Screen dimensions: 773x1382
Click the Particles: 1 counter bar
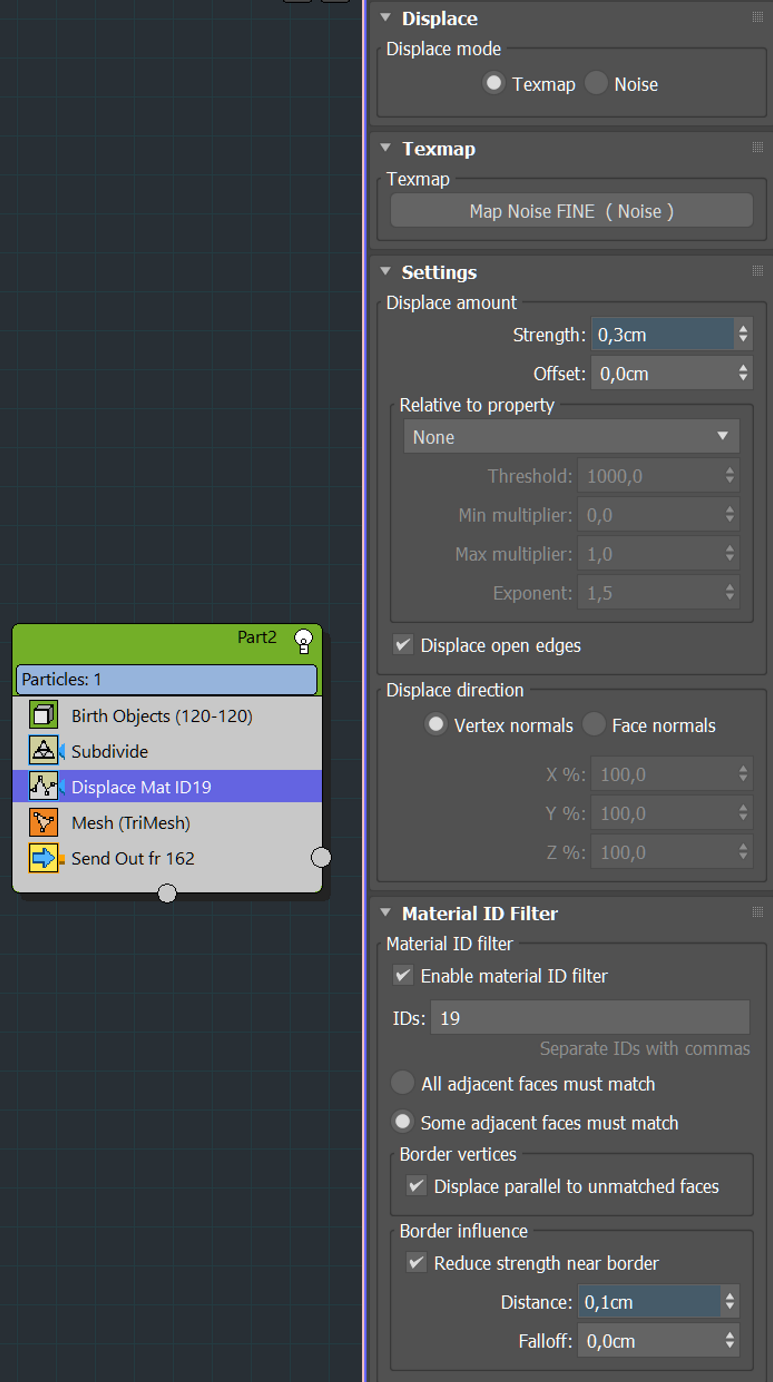click(167, 679)
